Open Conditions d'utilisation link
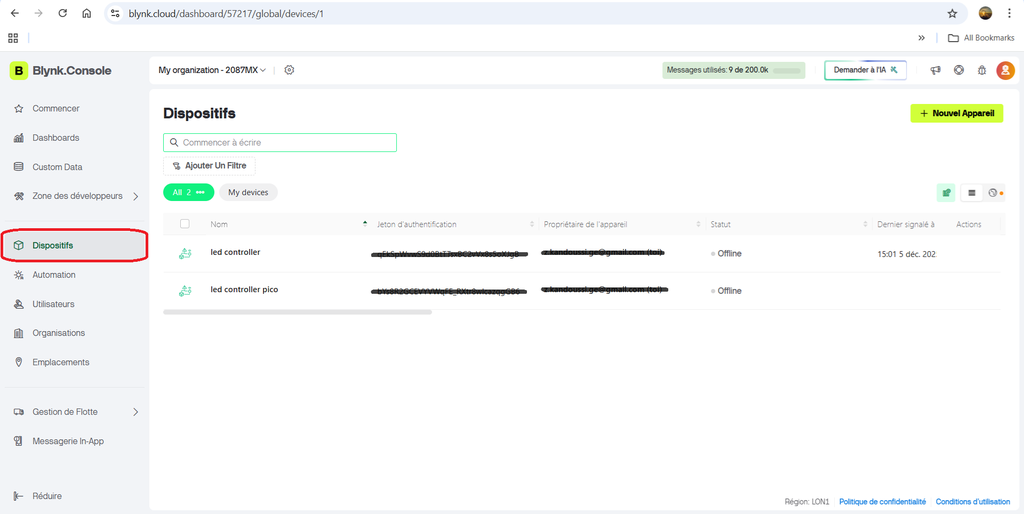The height and width of the screenshot is (514, 1024). (x=973, y=502)
